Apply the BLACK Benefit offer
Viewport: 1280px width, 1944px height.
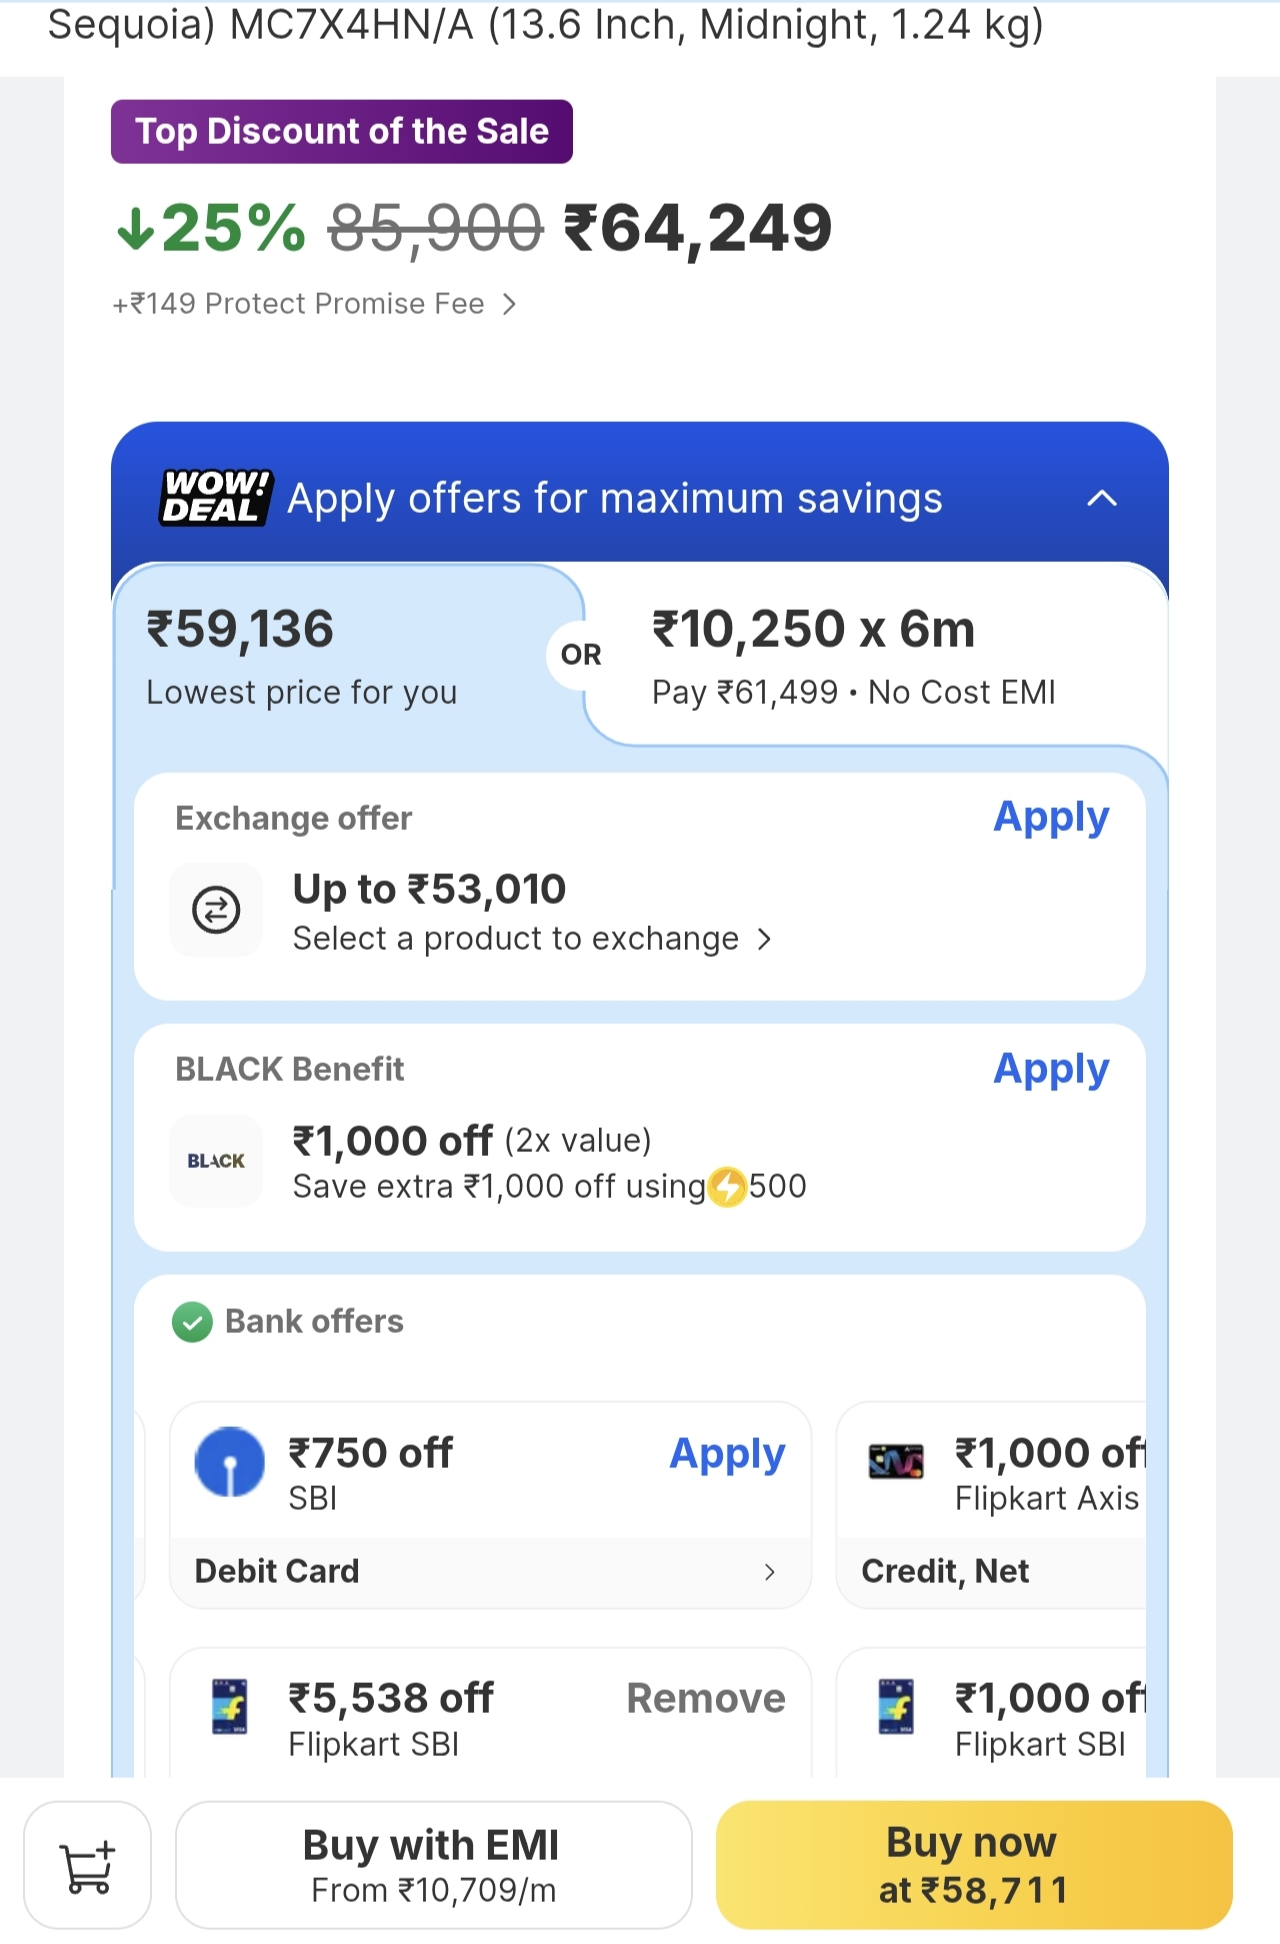click(x=1050, y=1070)
